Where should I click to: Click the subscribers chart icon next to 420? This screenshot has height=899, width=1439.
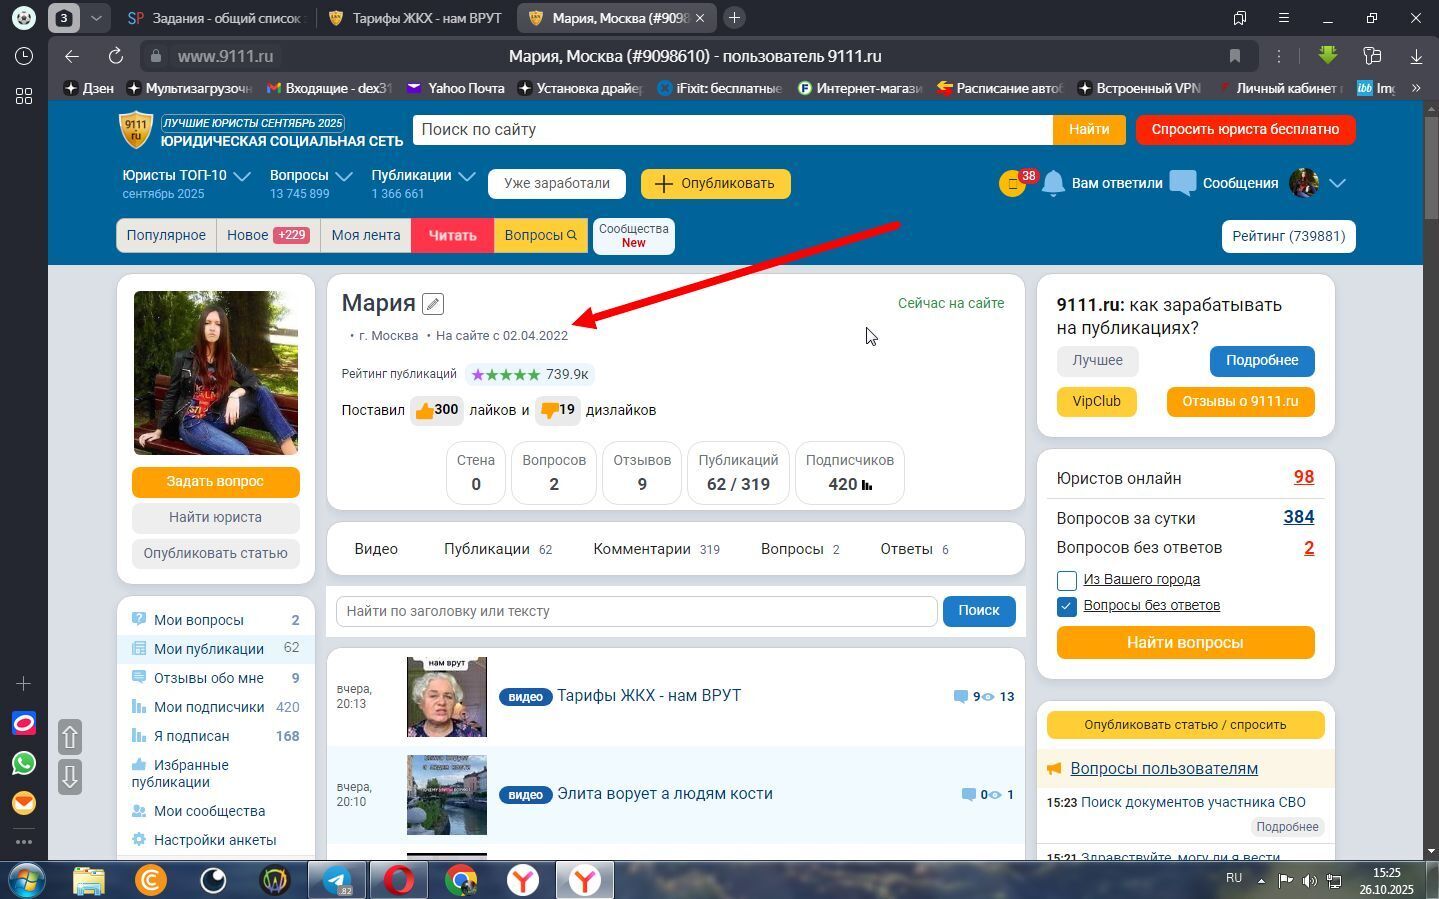(867, 485)
